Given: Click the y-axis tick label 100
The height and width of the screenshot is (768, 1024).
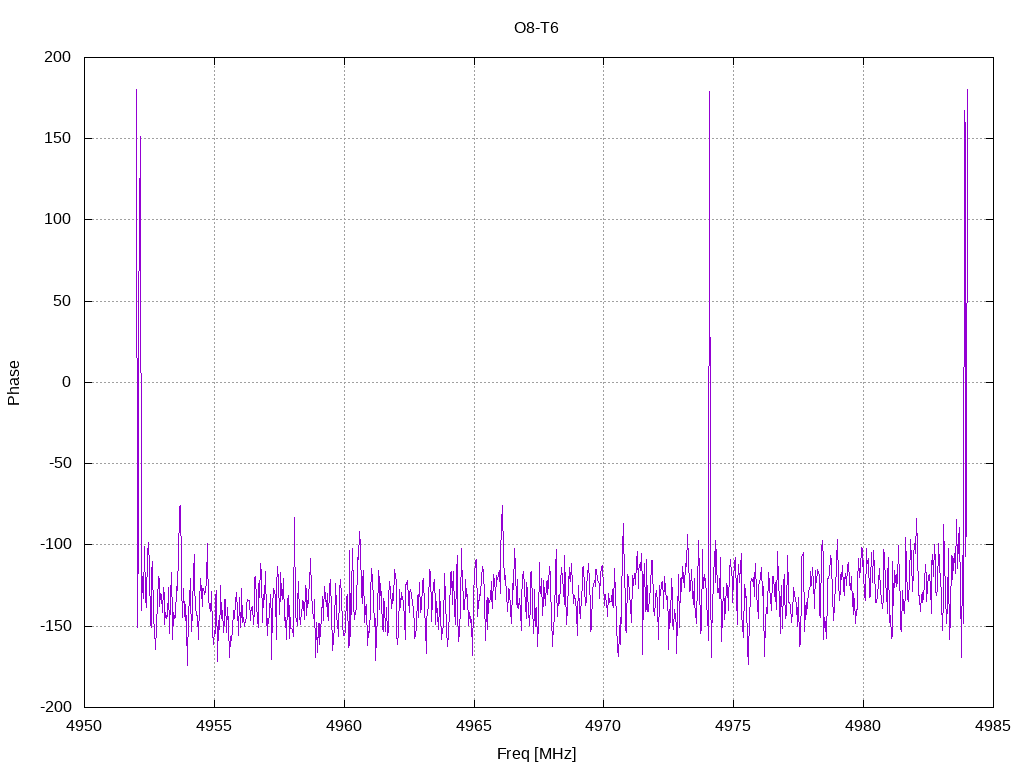Looking at the screenshot, I should point(57,219).
